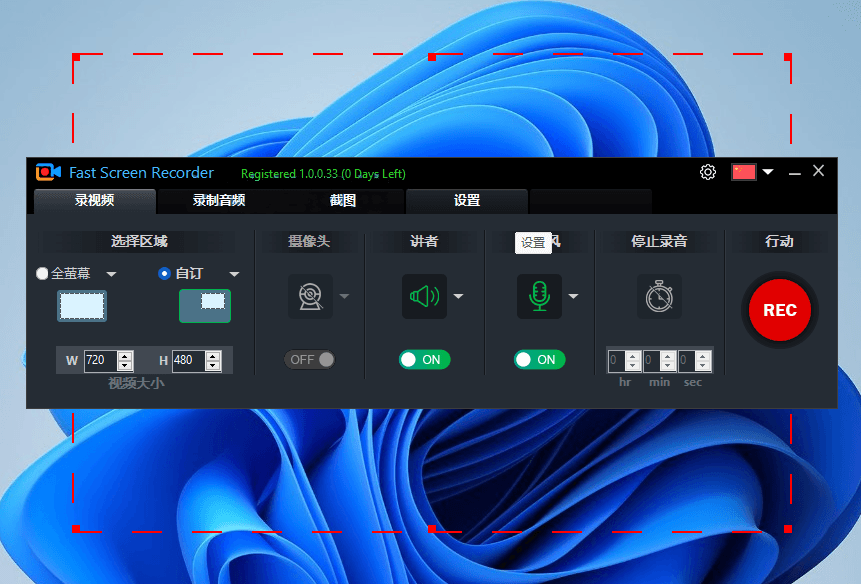Increase hours with the hr up arrow
The height and width of the screenshot is (584, 861).
(633, 356)
